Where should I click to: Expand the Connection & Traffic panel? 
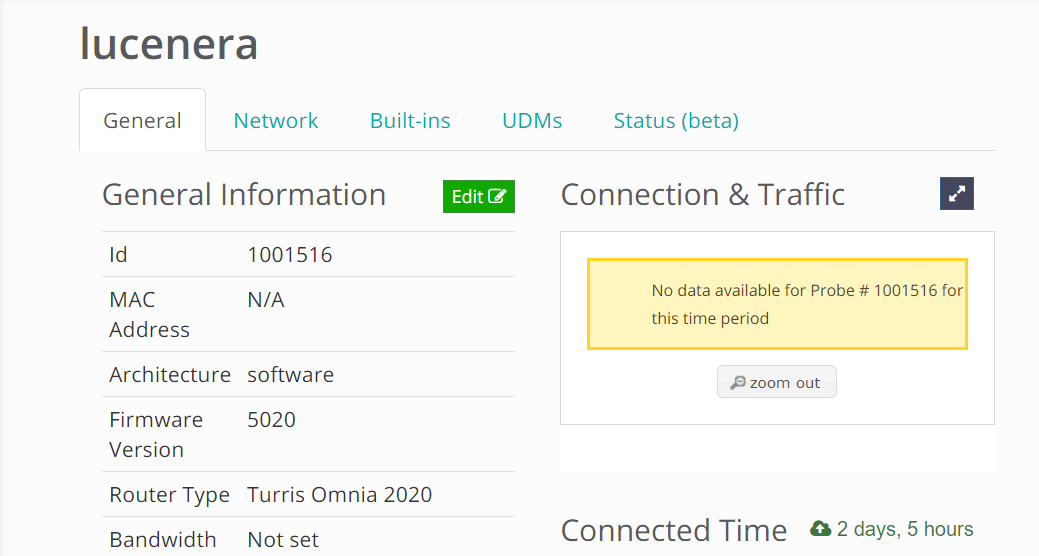tap(956, 194)
